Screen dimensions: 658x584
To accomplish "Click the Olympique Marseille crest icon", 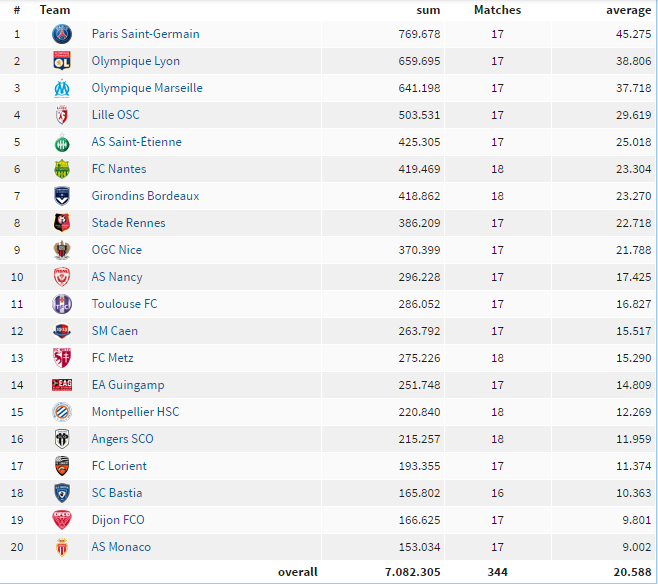I will pos(62,88).
